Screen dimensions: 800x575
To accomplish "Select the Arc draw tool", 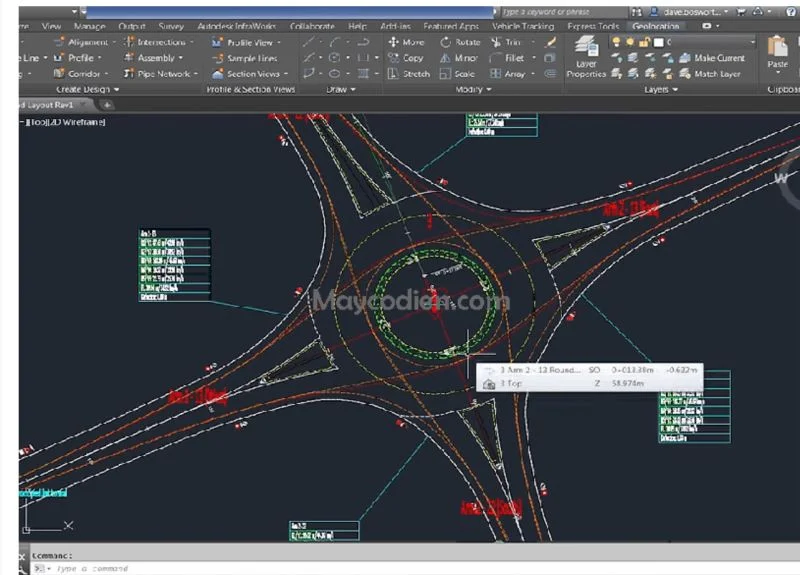I will (x=335, y=42).
